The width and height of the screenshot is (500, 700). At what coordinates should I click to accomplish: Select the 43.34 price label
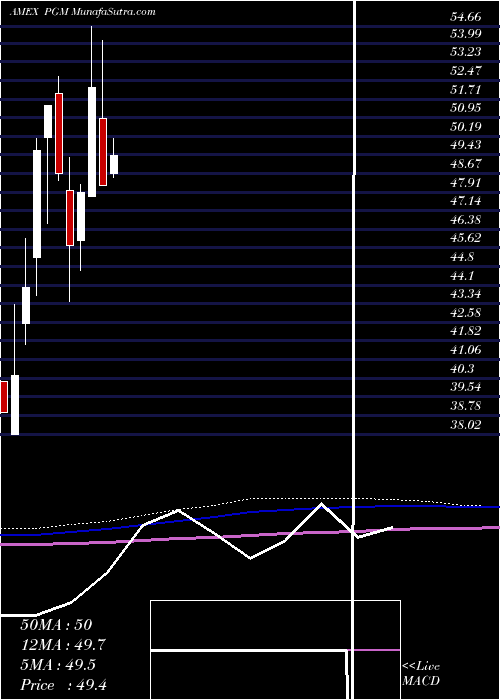(x=466, y=294)
